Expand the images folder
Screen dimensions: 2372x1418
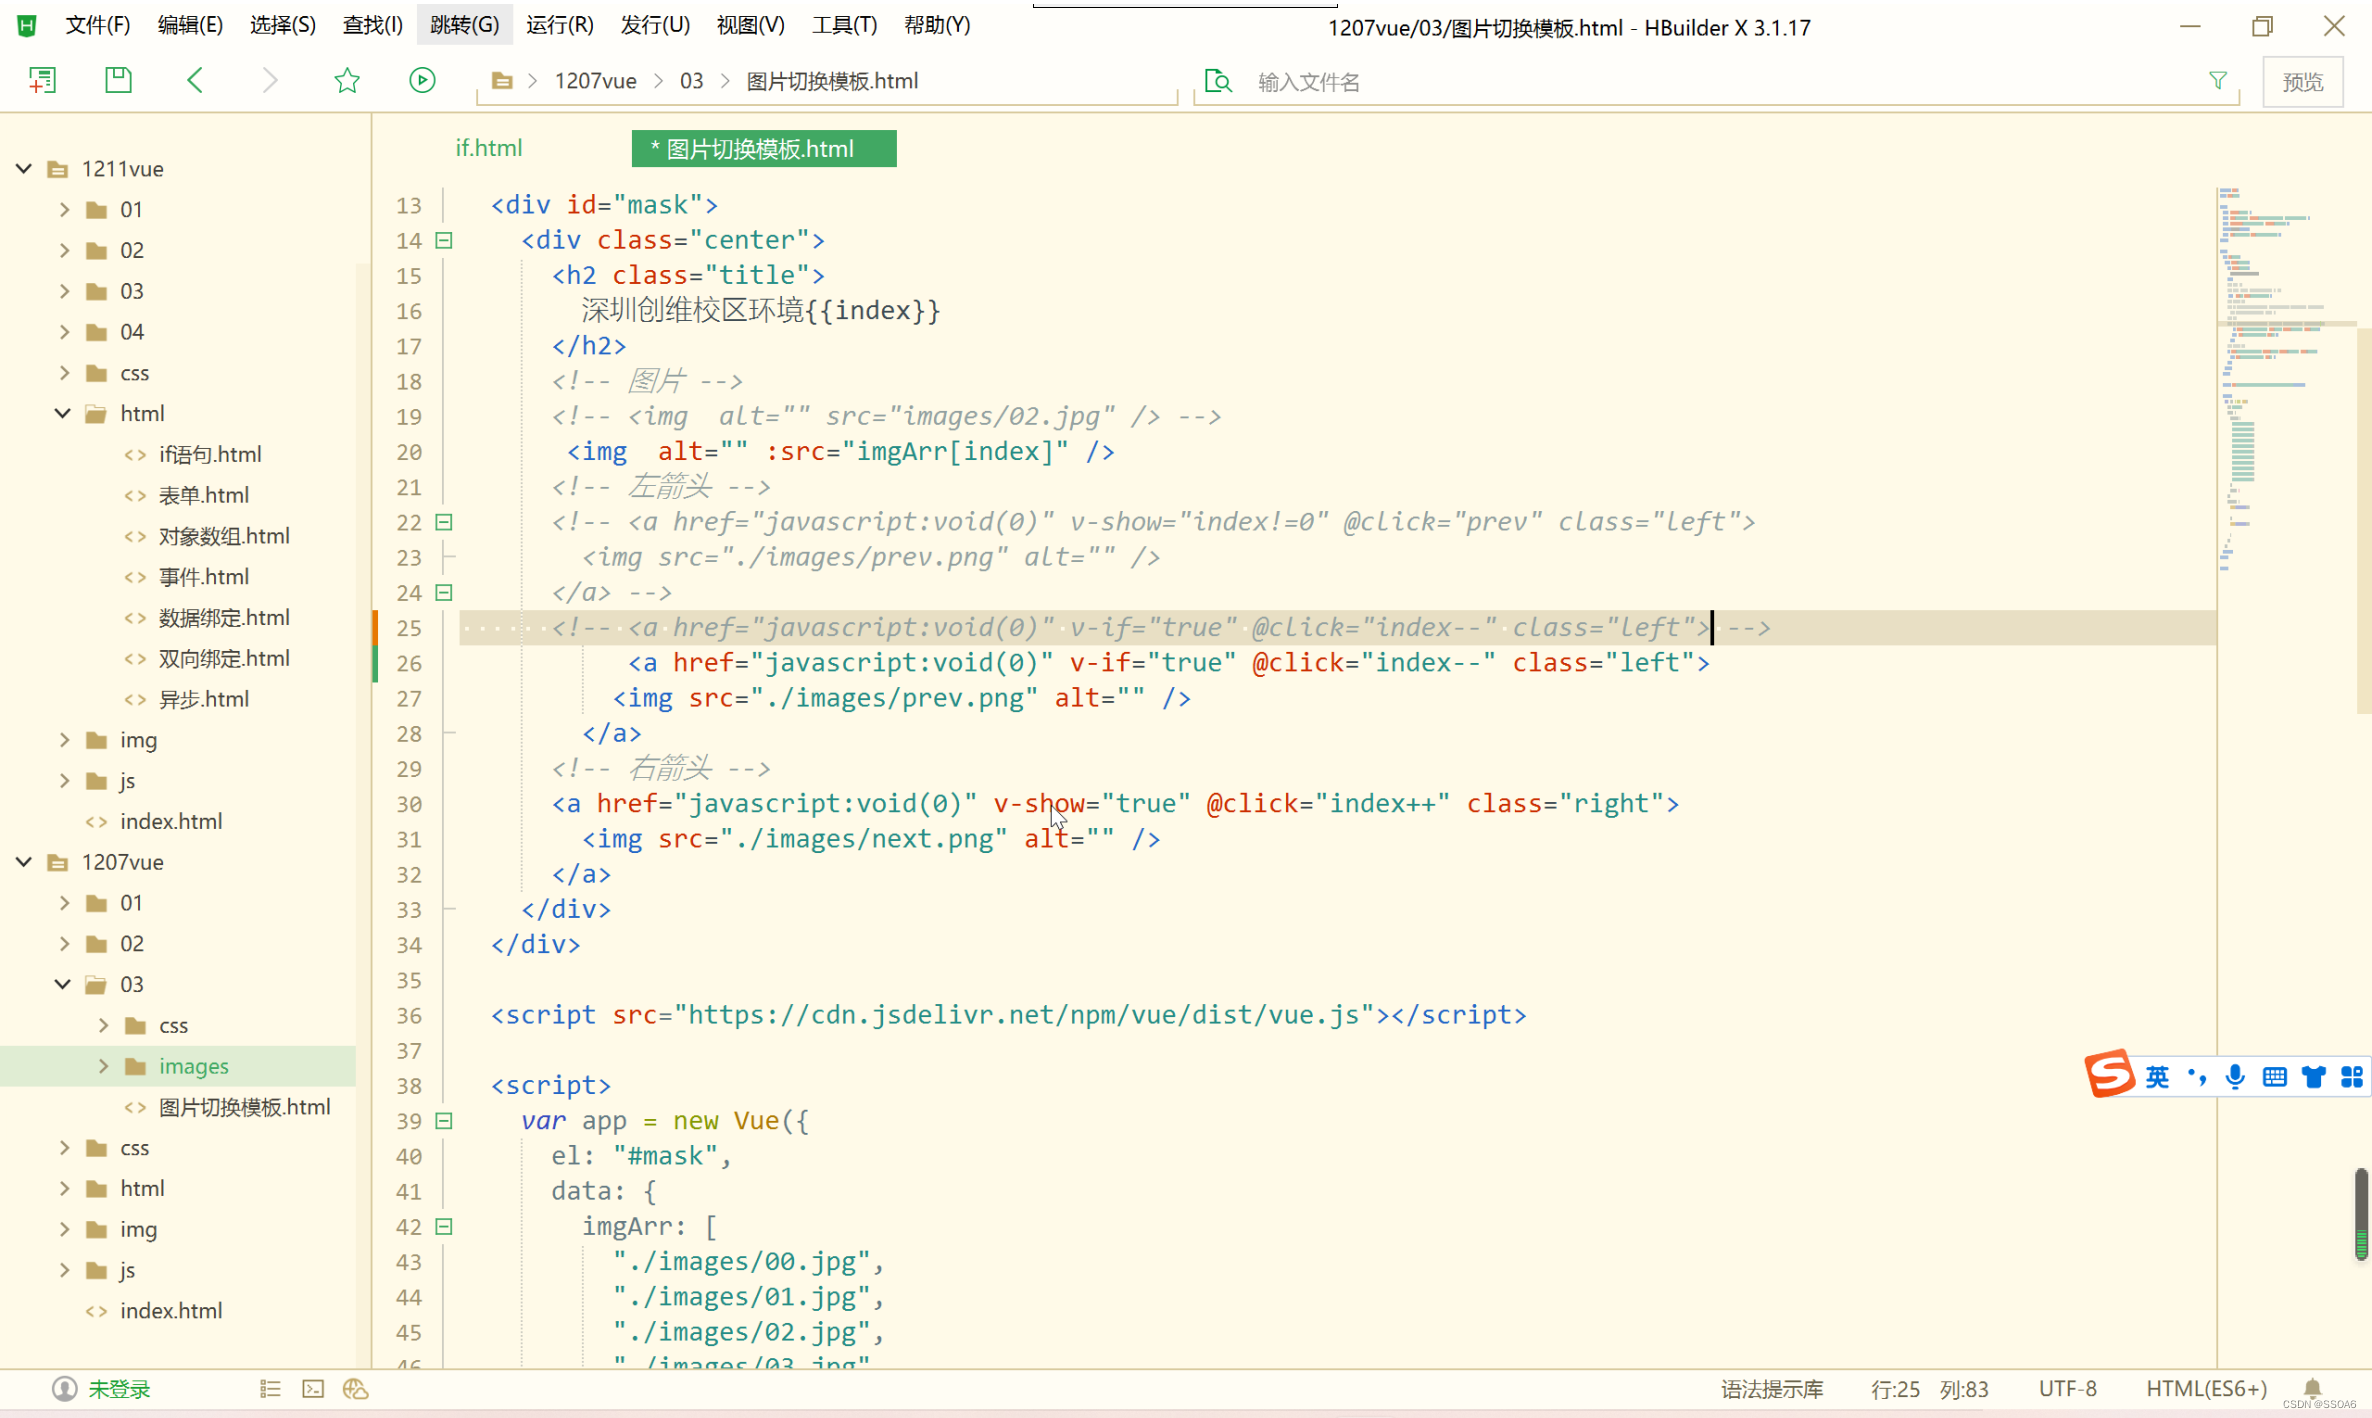pos(103,1066)
